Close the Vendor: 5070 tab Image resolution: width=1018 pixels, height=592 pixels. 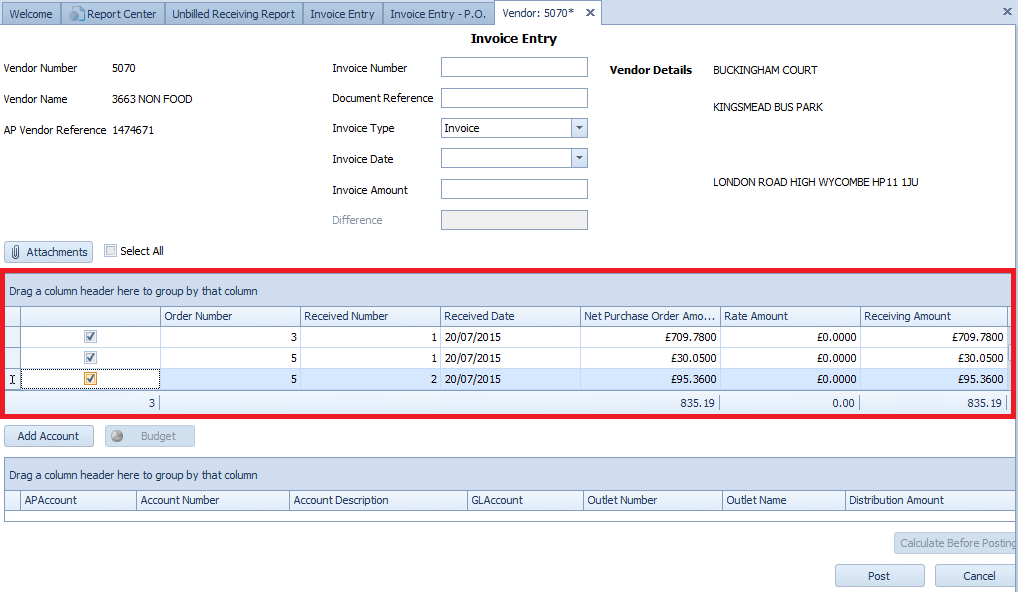590,13
